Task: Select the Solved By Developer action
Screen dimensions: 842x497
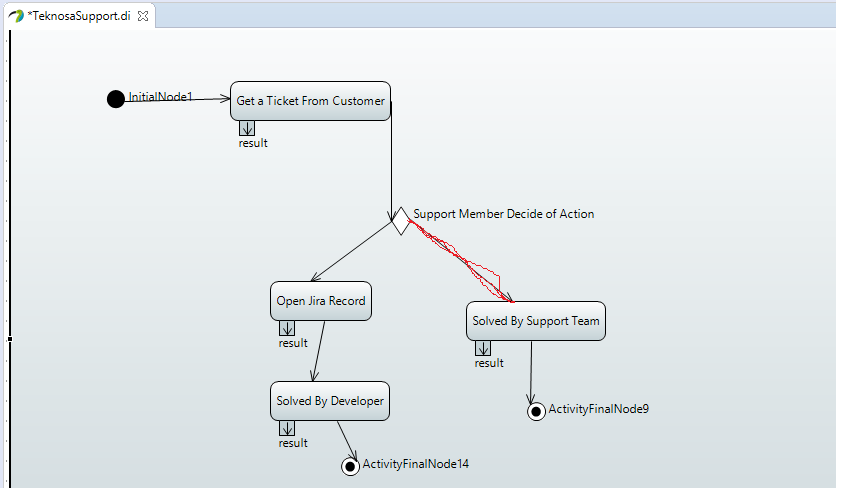Action: click(x=330, y=401)
